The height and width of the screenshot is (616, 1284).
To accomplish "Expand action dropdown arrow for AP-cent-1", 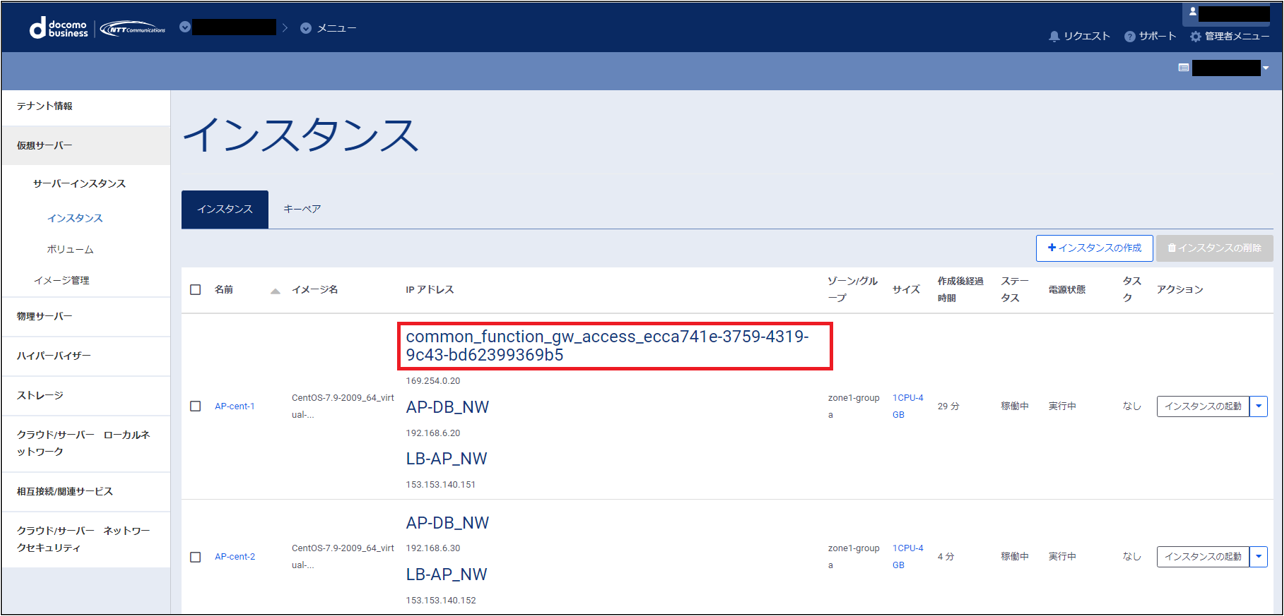I will coord(1259,407).
